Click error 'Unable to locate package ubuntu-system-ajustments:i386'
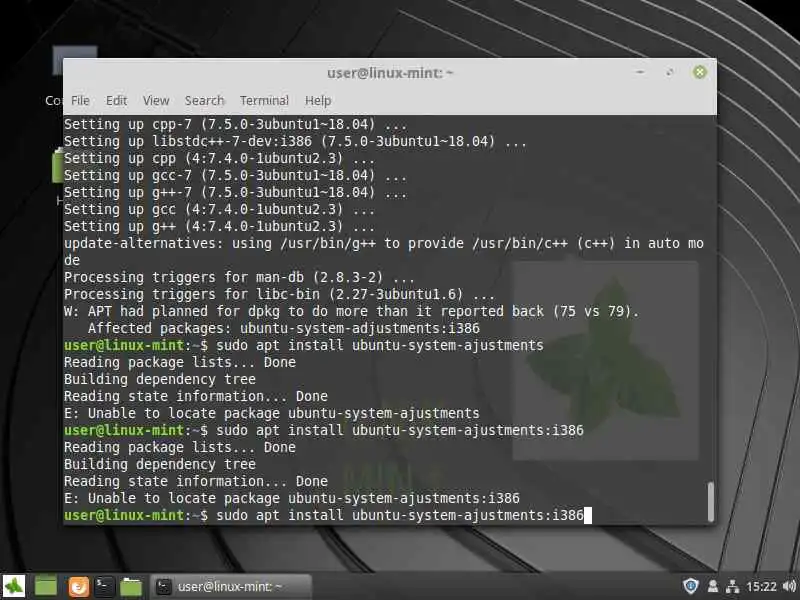This screenshot has height=600, width=800. (x=292, y=498)
